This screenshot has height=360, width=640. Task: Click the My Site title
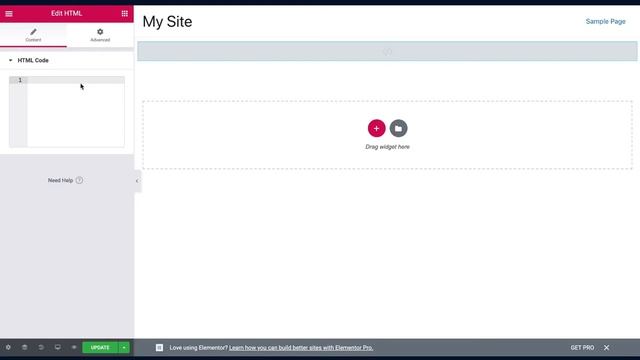pyautogui.click(x=167, y=22)
